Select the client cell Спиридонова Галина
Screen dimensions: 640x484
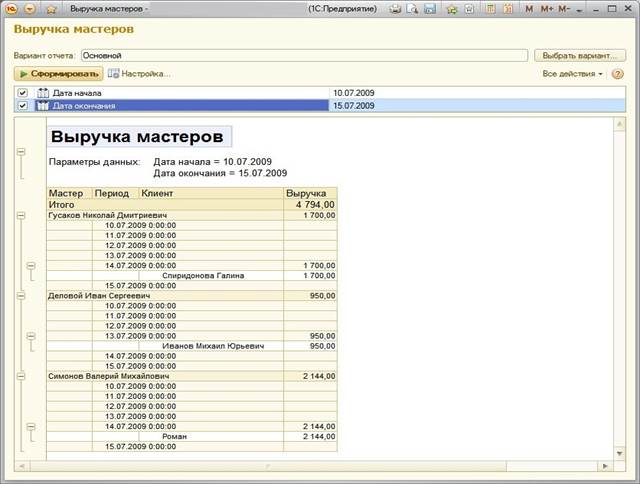click(x=203, y=275)
